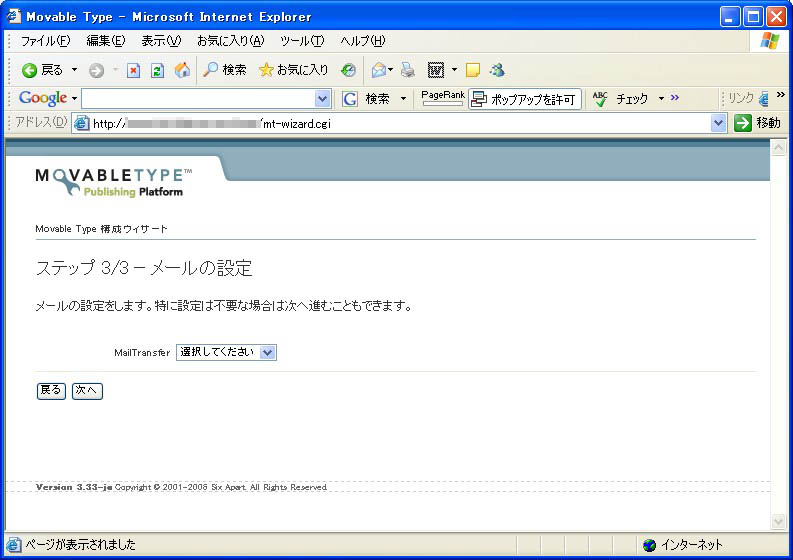Minimize the Internet Explorer window
Screen dimensions: 793x560
pyautogui.click(x=730, y=17)
